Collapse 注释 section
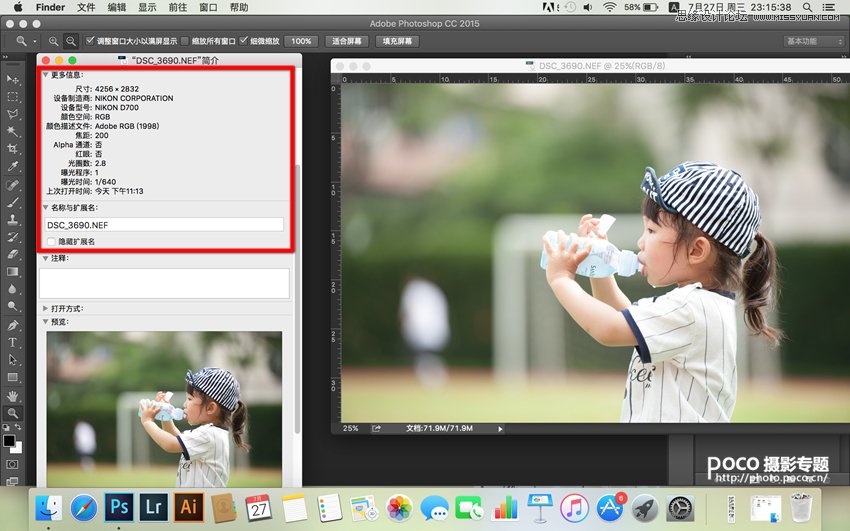850x531 pixels. point(46,258)
